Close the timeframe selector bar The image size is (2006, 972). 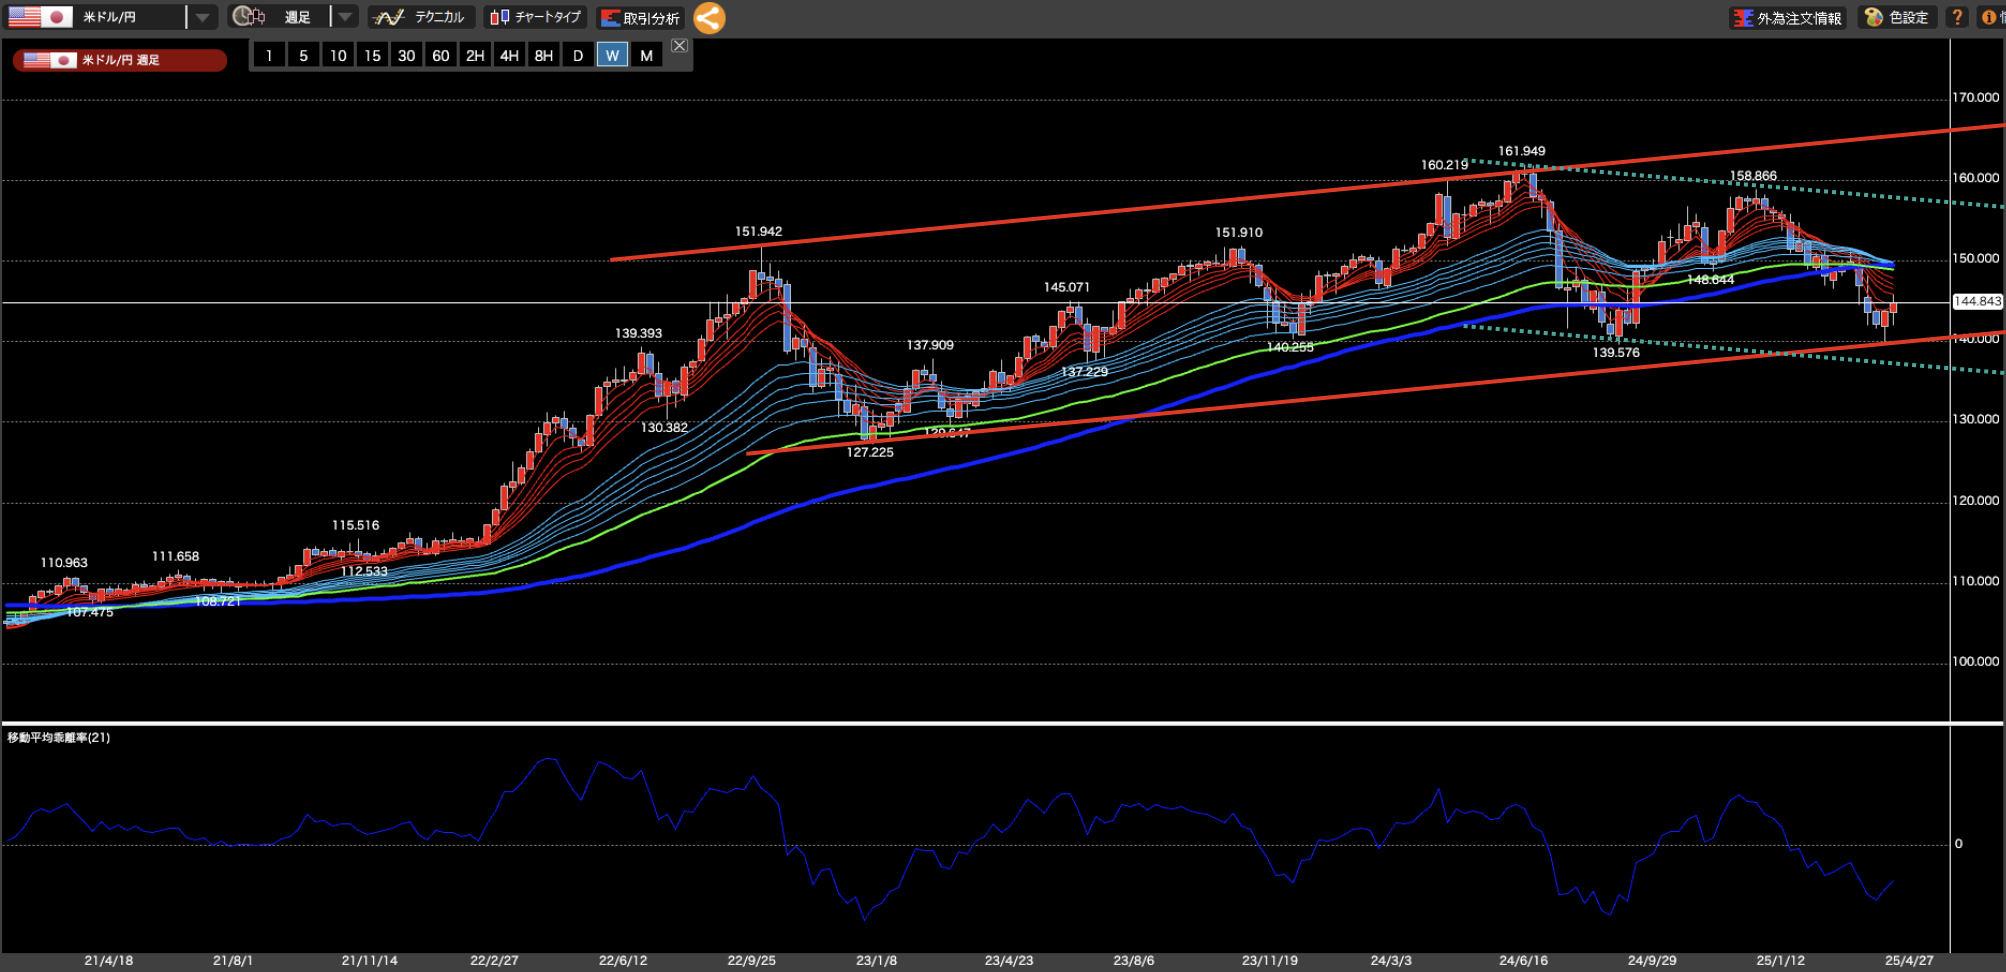[679, 46]
